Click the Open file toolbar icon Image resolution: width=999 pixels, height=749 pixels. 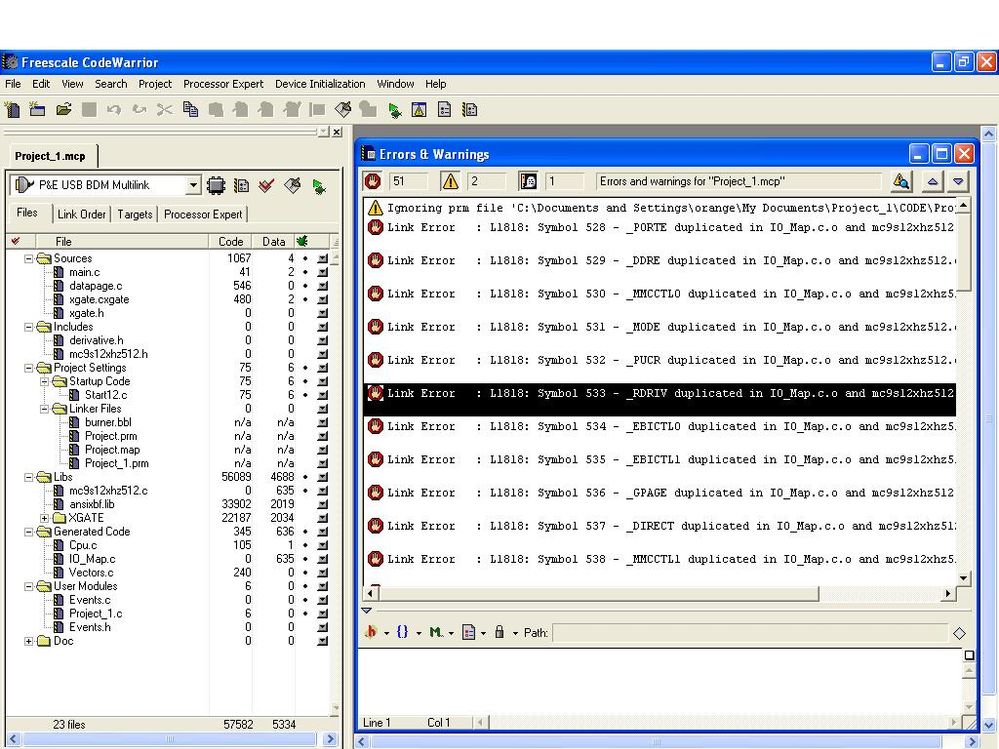click(63, 110)
